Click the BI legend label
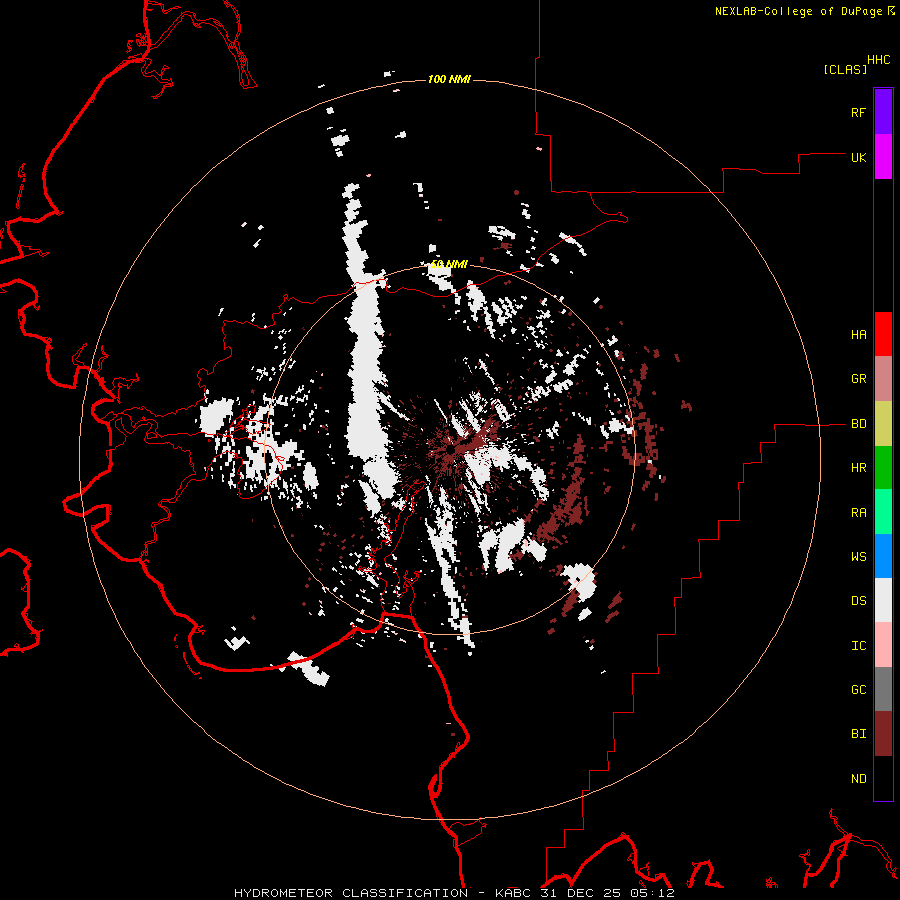This screenshot has height=900, width=900. (x=858, y=734)
